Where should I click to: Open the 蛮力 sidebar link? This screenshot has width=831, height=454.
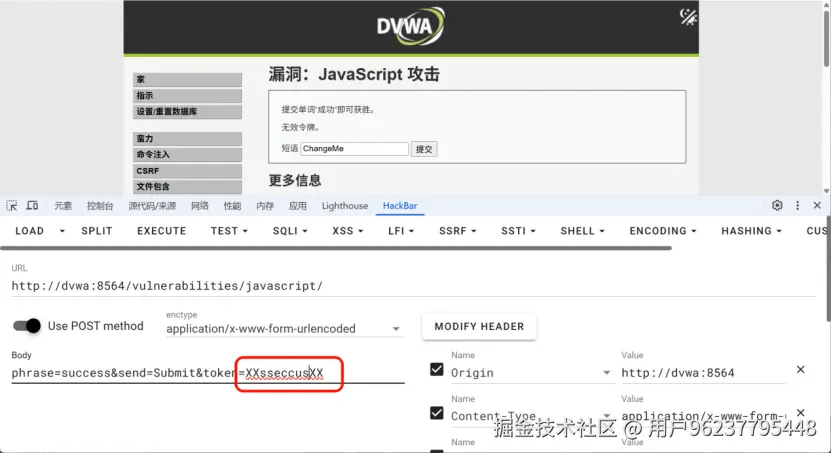click(188, 139)
